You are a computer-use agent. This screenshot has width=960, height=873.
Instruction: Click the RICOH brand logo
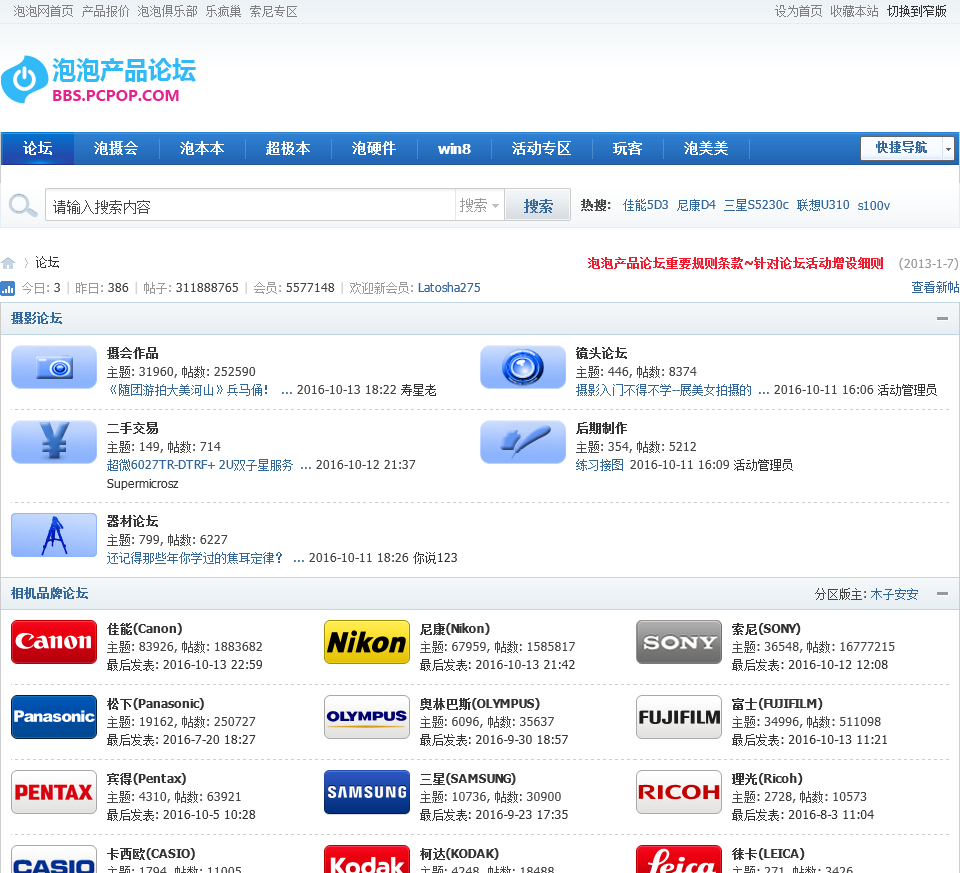click(x=679, y=792)
